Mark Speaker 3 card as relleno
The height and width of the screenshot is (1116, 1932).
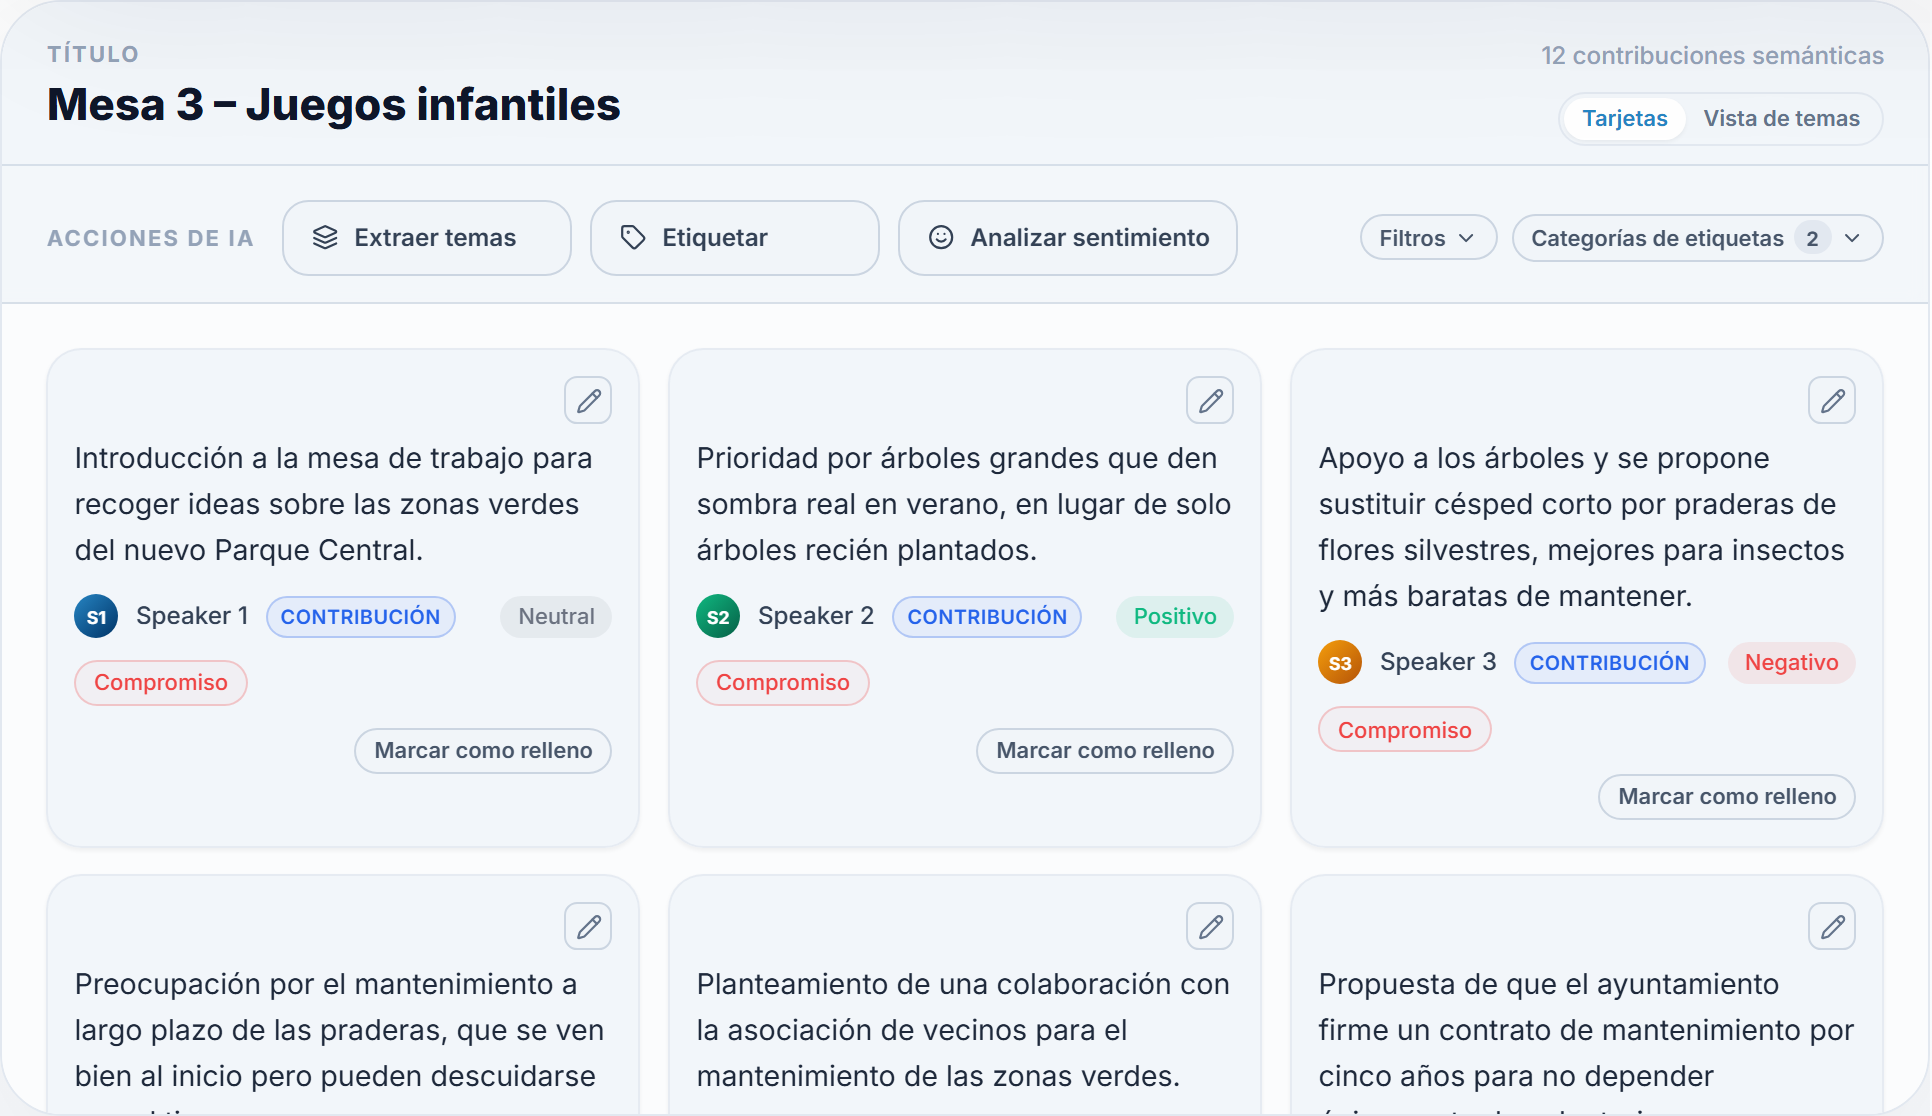(x=1727, y=797)
